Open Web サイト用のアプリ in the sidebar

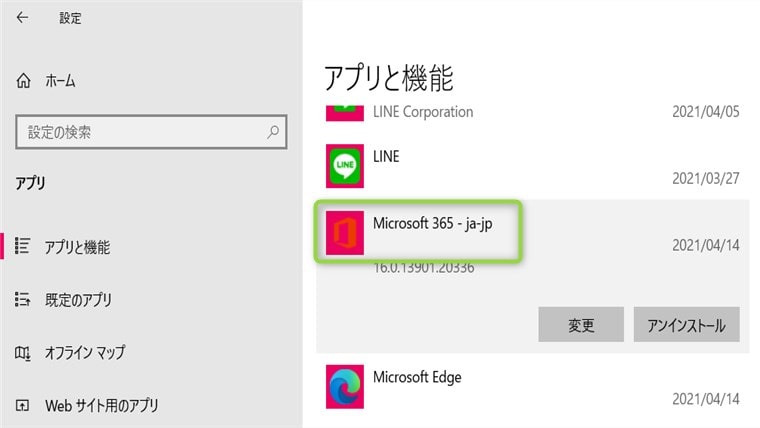tap(102, 405)
